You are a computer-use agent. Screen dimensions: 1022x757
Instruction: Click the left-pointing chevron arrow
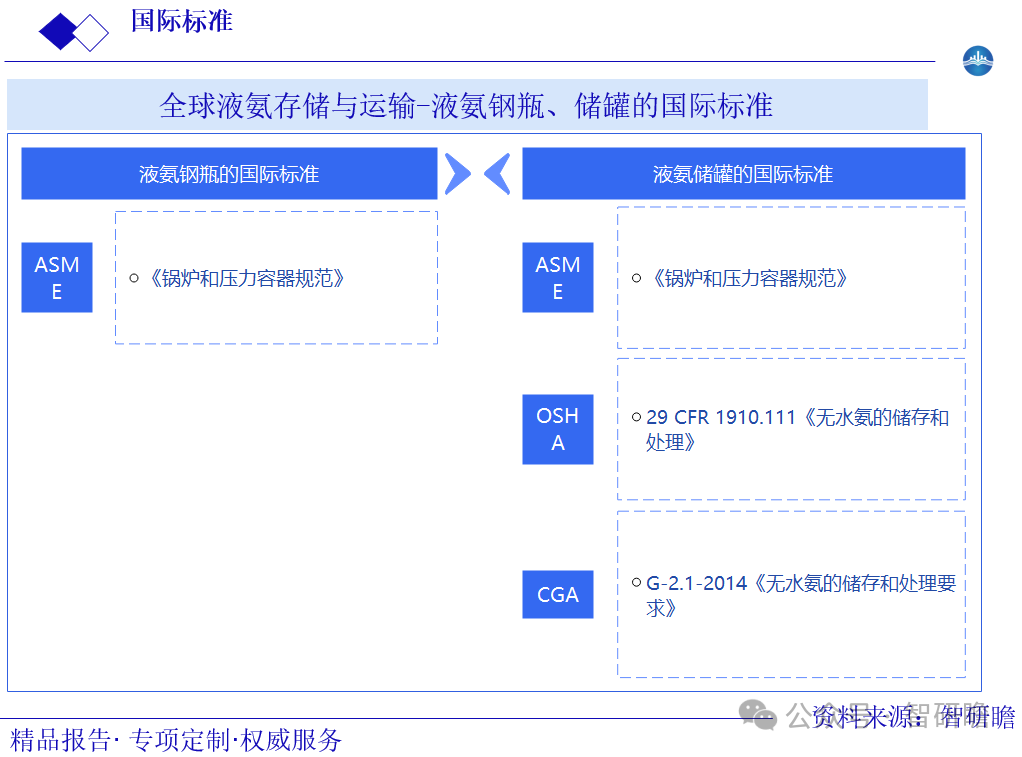pyautogui.click(x=497, y=174)
